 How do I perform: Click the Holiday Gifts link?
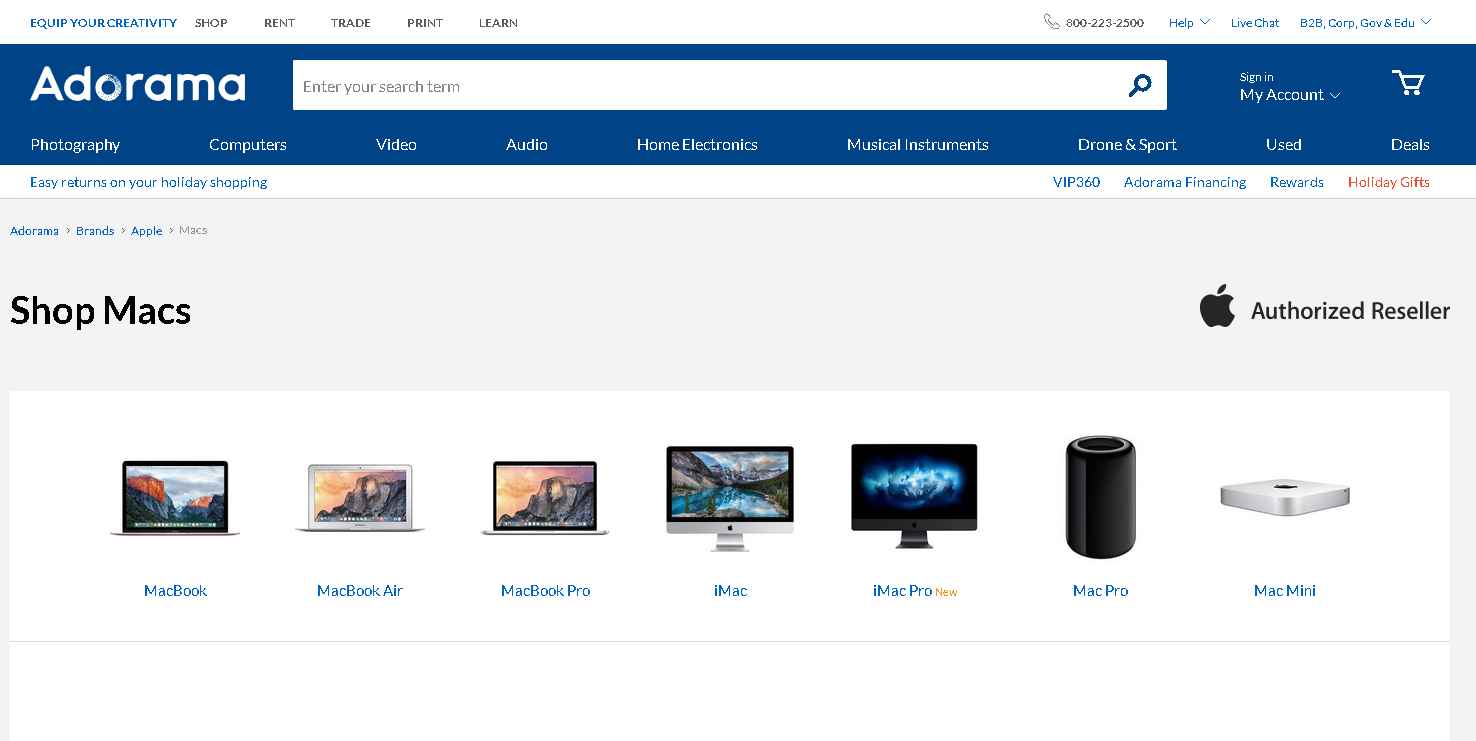coord(1388,182)
